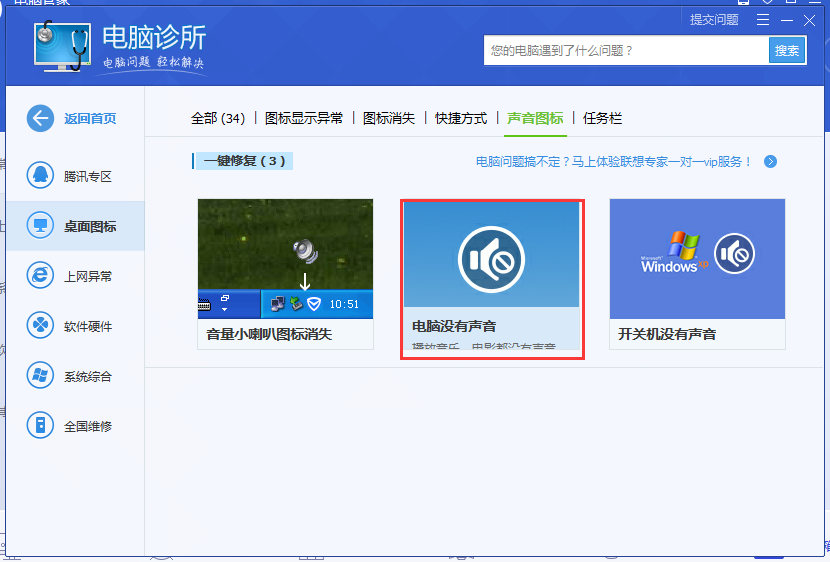Image resolution: width=830 pixels, height=562 pixels.
Task: Go to 腾讯专区 category label
Action: click(88, 176)
